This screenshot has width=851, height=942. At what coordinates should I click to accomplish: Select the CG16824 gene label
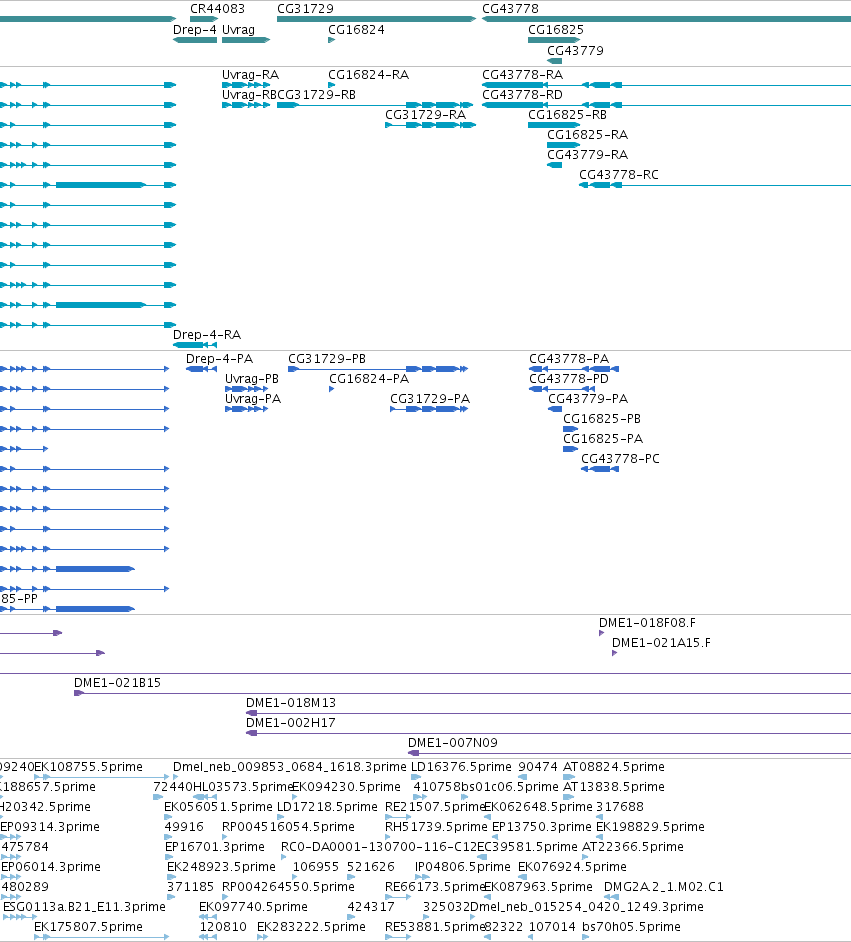[356, 29]
